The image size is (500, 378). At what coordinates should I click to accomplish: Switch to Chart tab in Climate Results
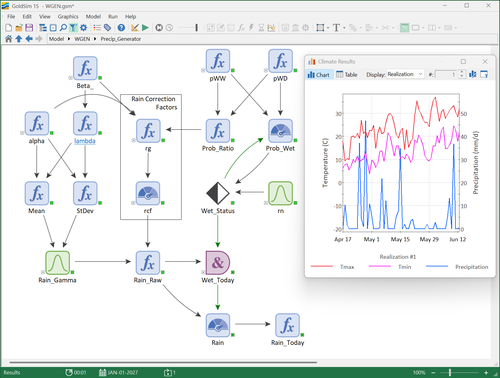coord(319,75)
